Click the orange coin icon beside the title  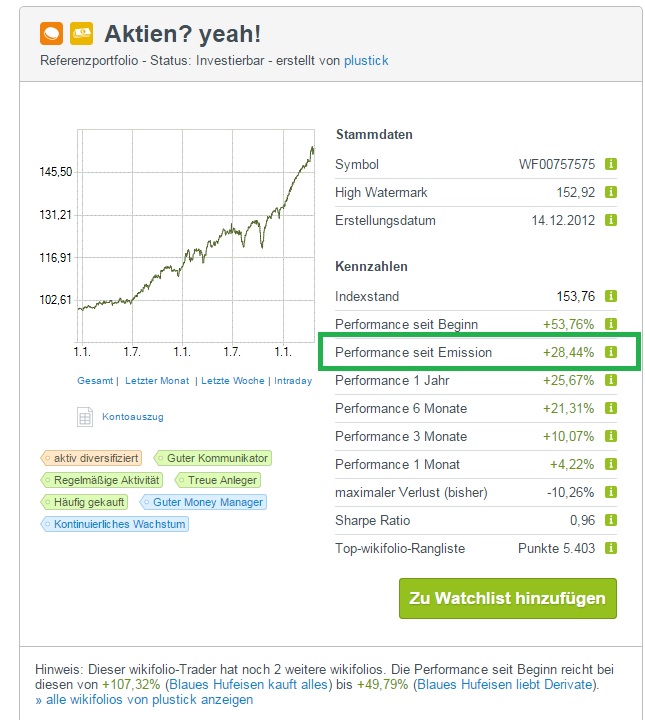coord(51,33)
